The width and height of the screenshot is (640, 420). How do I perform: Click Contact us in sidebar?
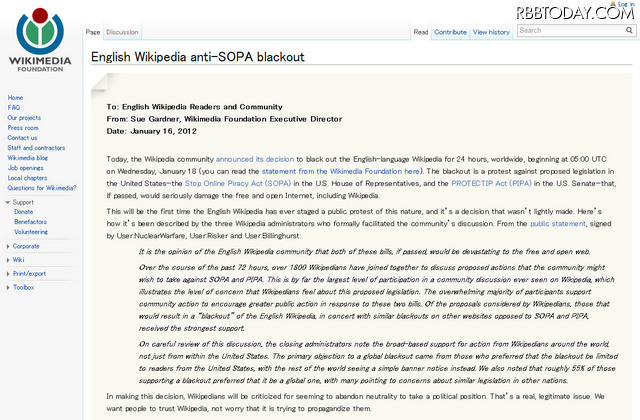(x=22, y=138)
